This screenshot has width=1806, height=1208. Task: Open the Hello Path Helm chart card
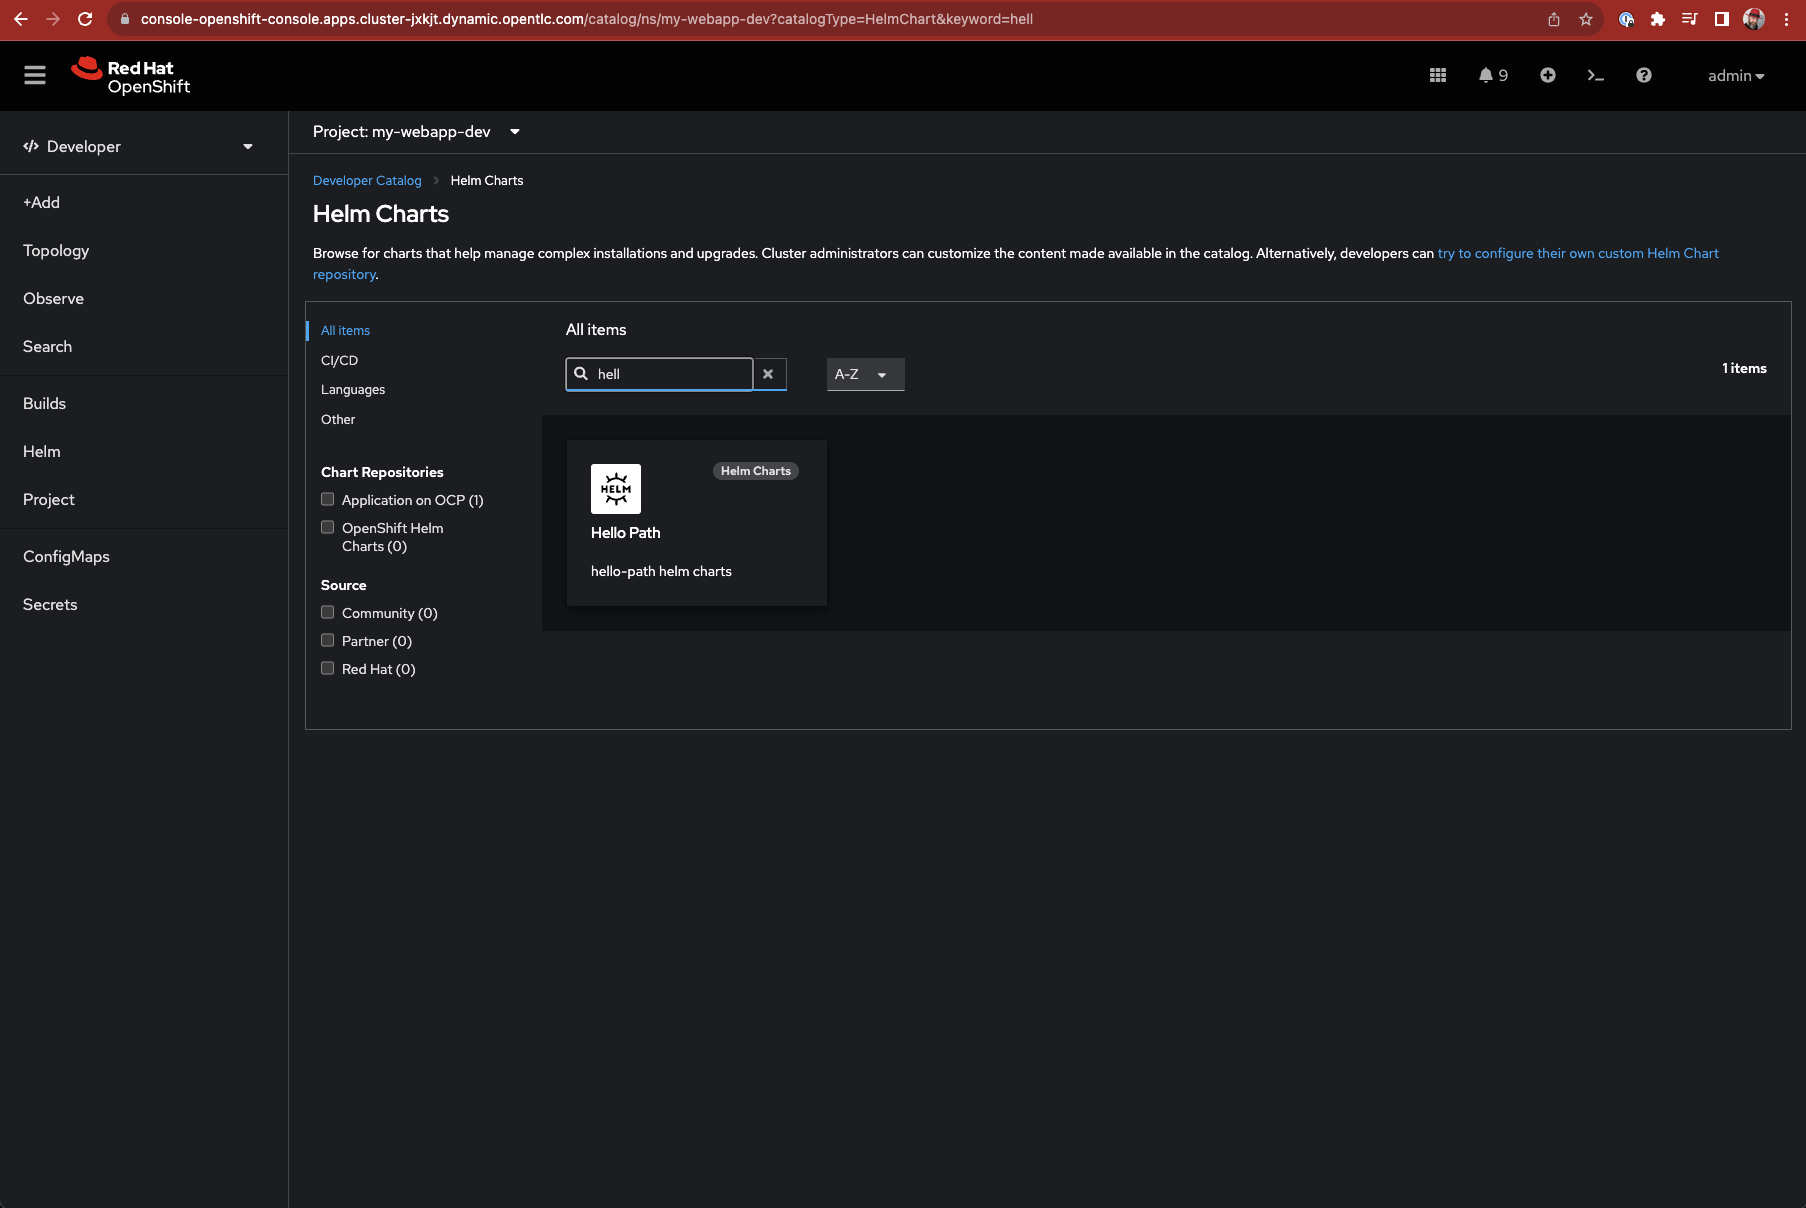(x=696, y=523)
